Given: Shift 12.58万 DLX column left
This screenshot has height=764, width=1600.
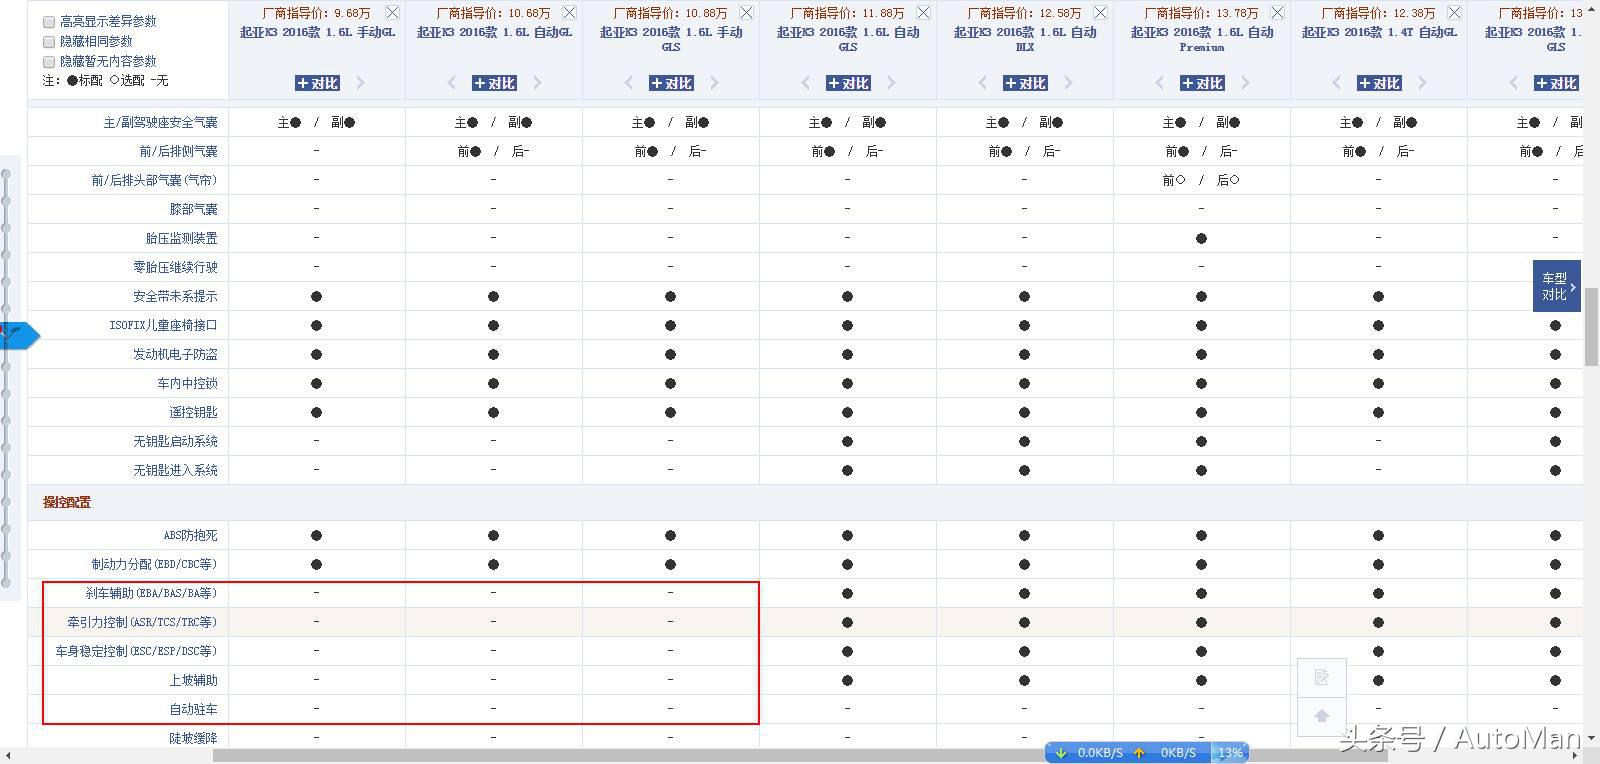Looking at the screenshot, I should [x=982, y=83].
